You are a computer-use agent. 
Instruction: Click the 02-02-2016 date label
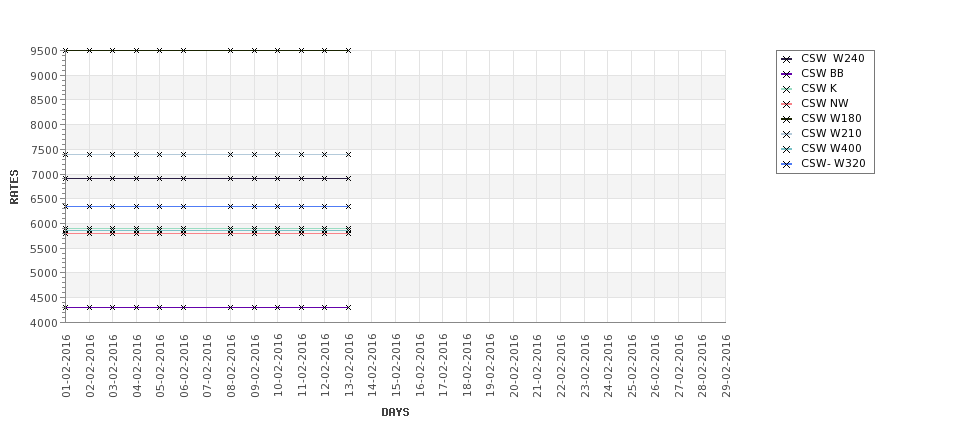click(90, 366)
